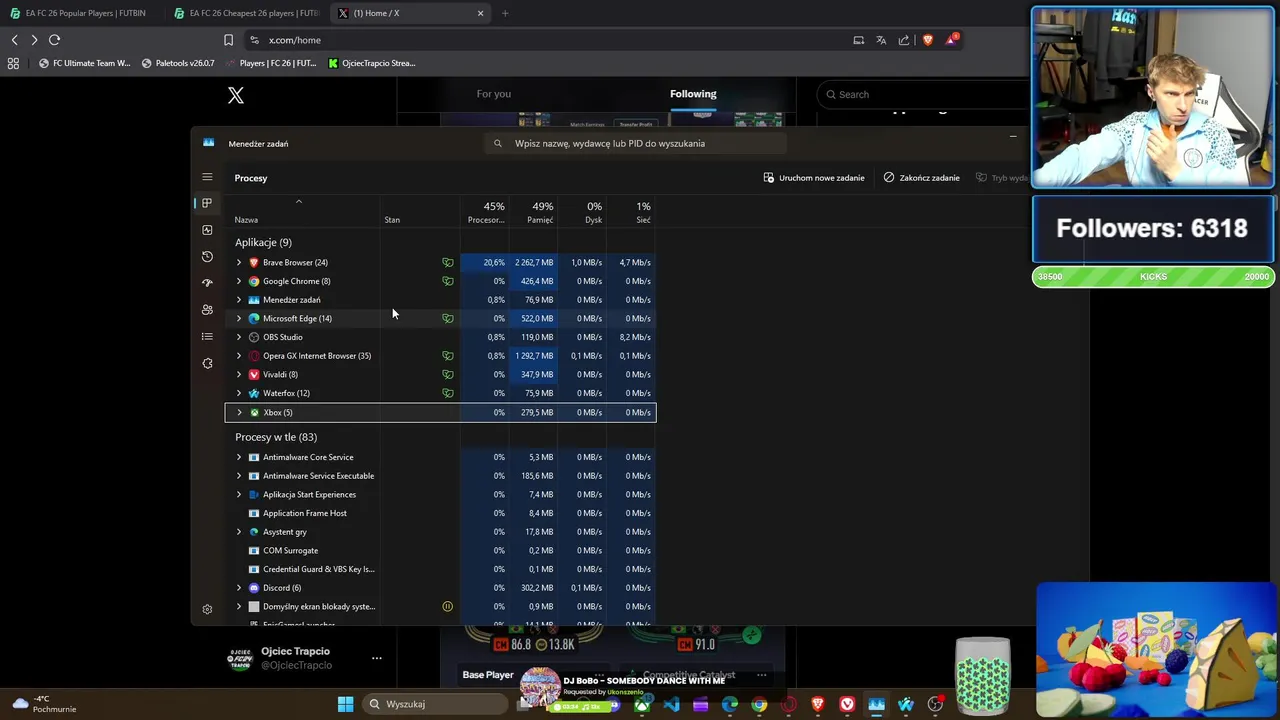Open the Ojciec Trapcio account options menu
The height and width of the screenshot is (720, 1280).
tap(377, 658)
